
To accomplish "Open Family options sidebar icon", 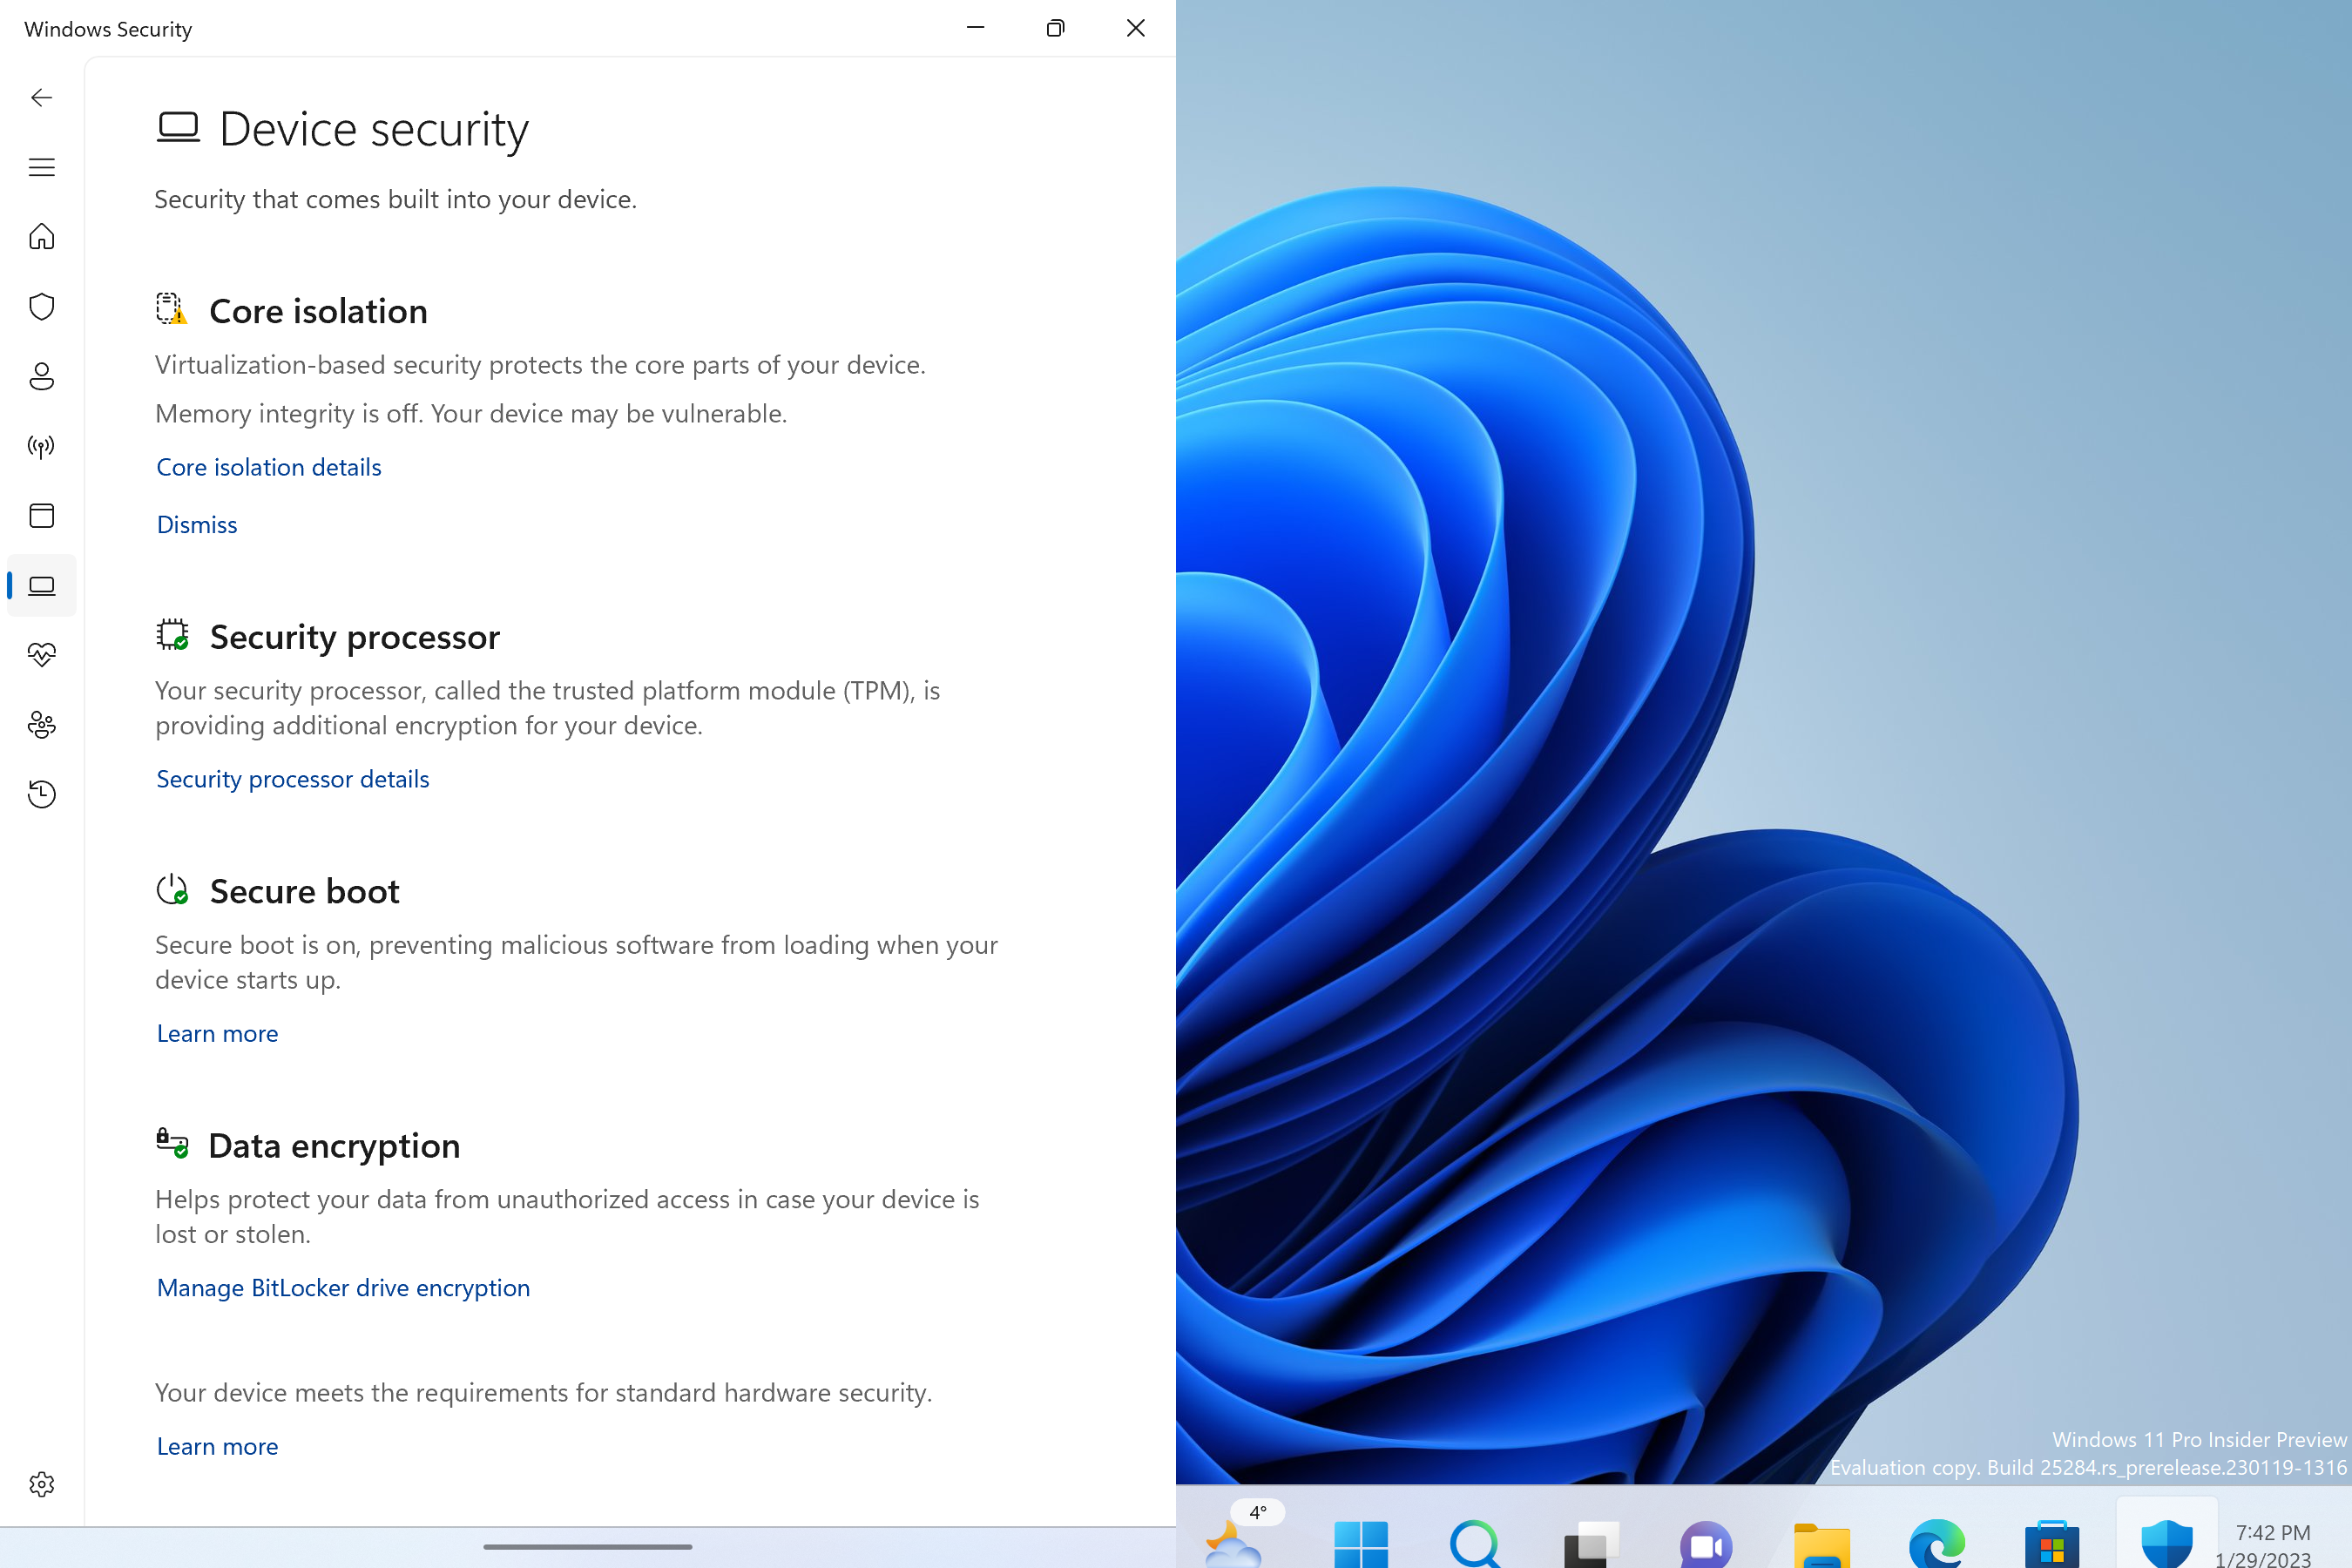I will tap(41, 725).
